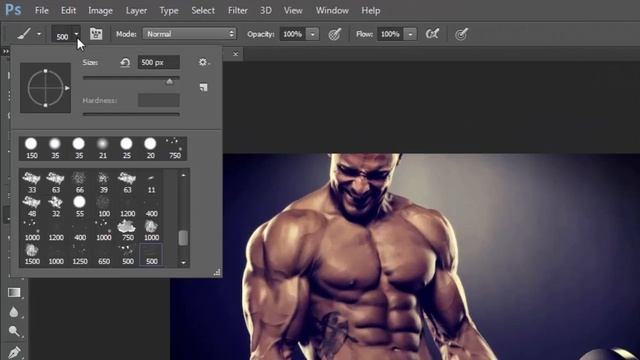Screen dimensions: 640x360
Task: Click the brush list scroll down arrow
Action: (183, 263)
